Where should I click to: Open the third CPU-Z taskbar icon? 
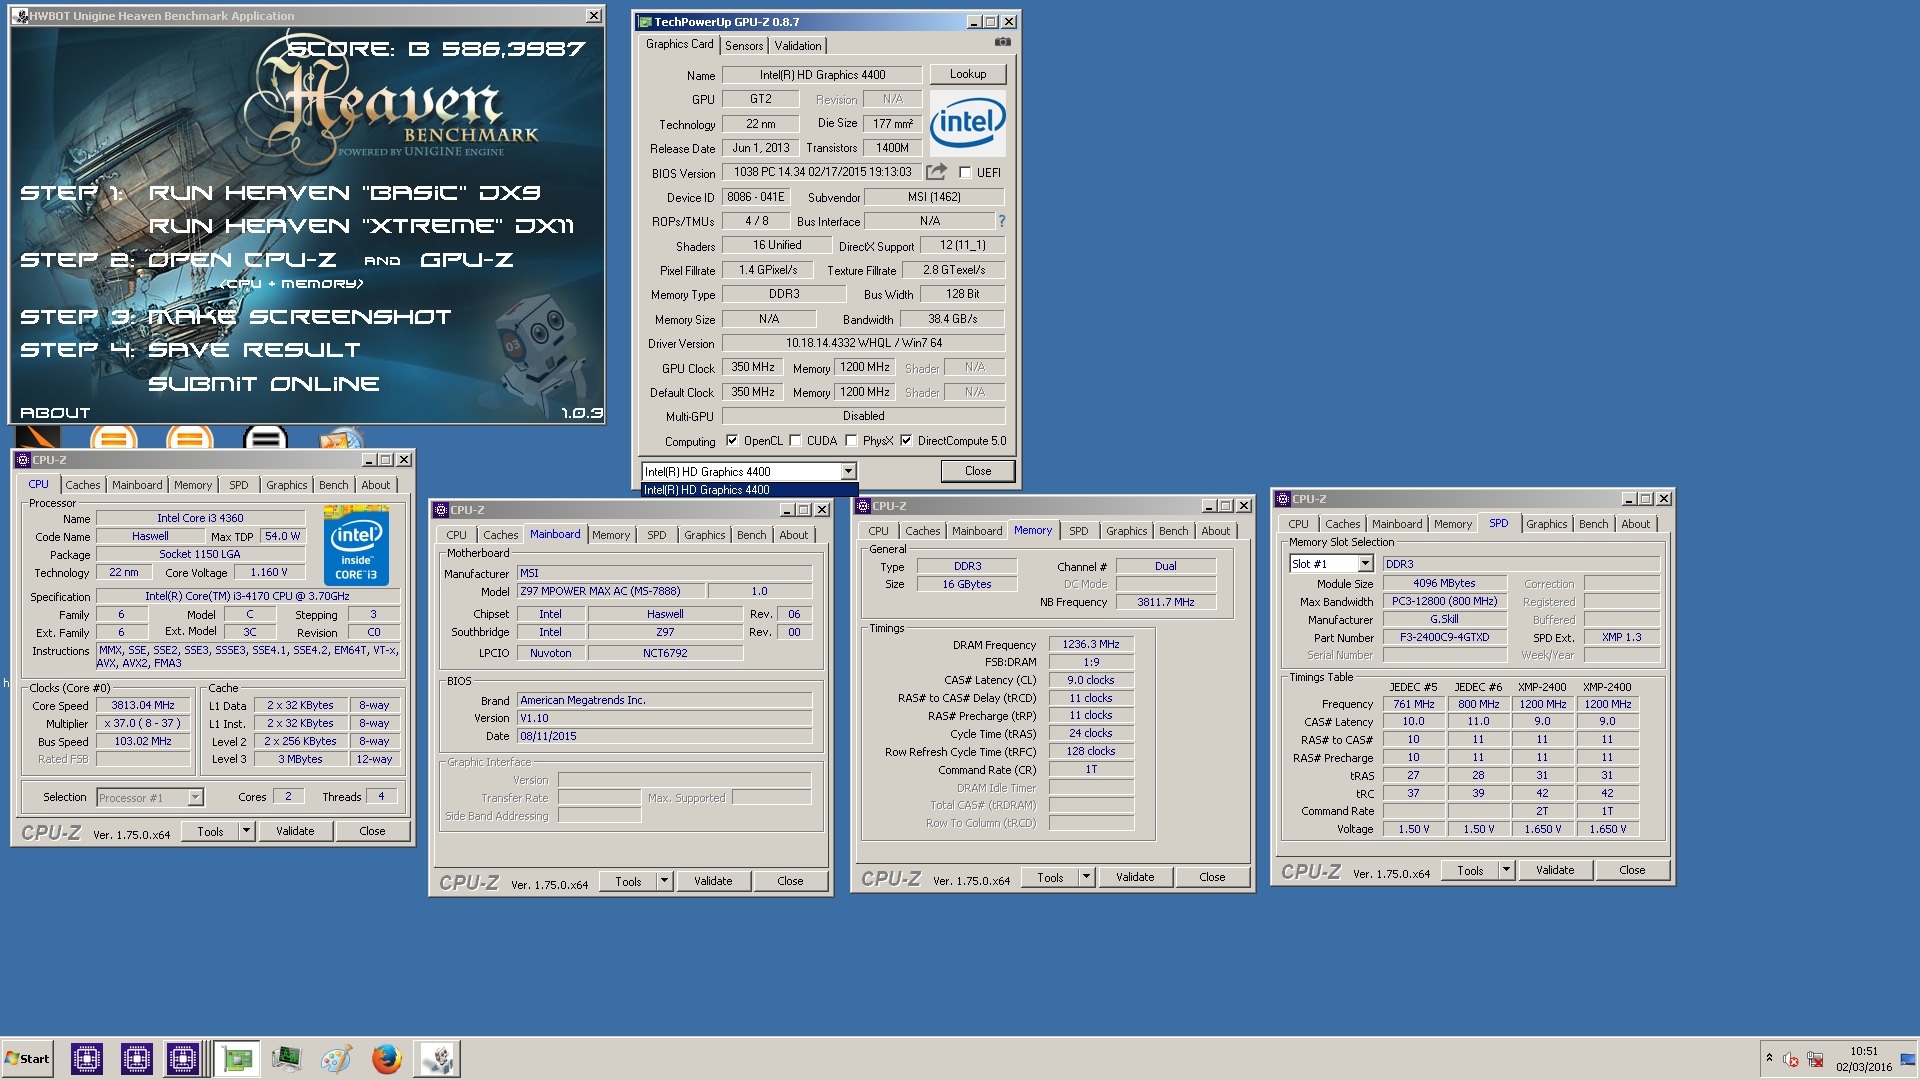183,1058
